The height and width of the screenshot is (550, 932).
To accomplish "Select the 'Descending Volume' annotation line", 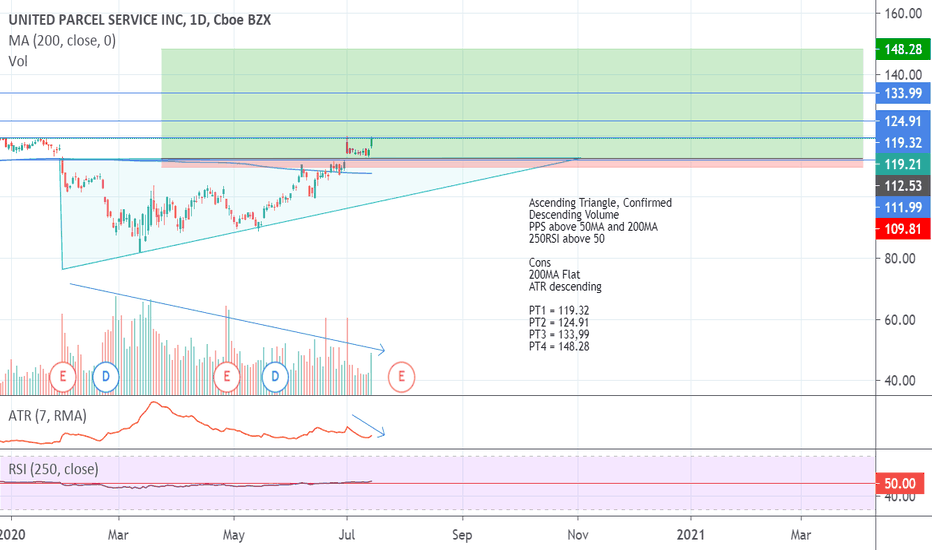I will [574, 215].
